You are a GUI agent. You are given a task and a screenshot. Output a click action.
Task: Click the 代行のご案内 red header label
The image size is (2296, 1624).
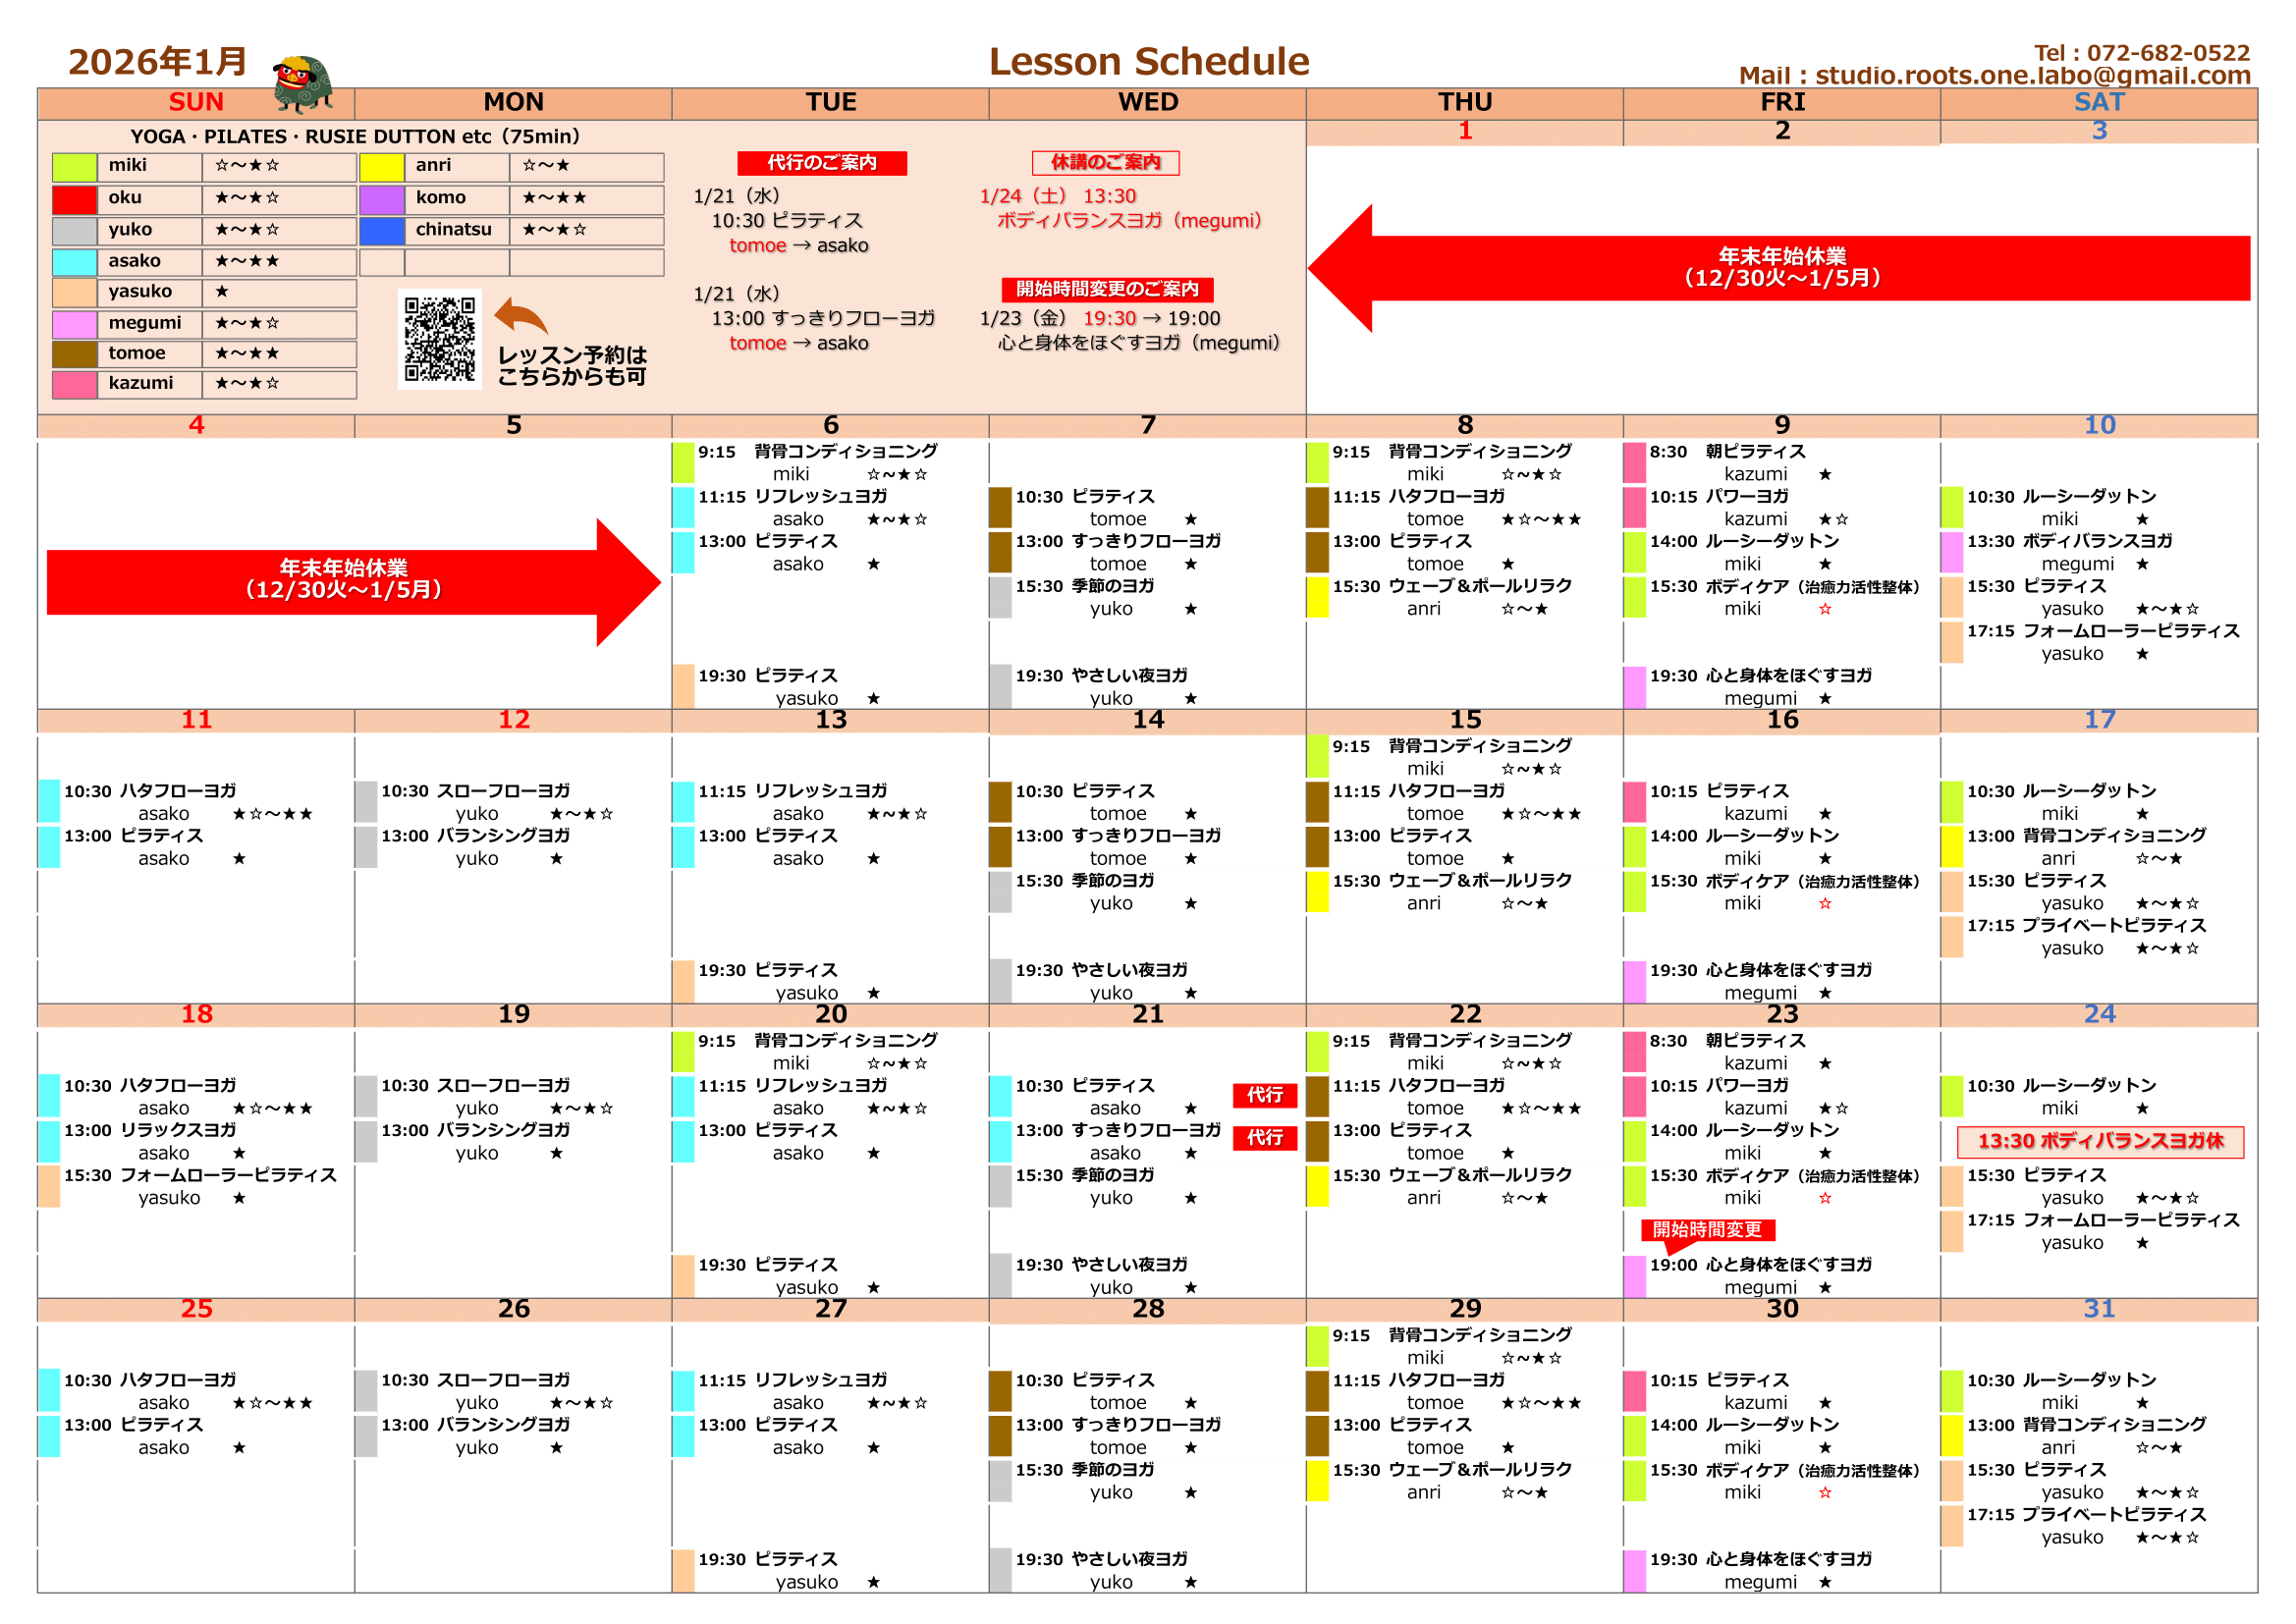pyautogui.click(x=822, y=163)
